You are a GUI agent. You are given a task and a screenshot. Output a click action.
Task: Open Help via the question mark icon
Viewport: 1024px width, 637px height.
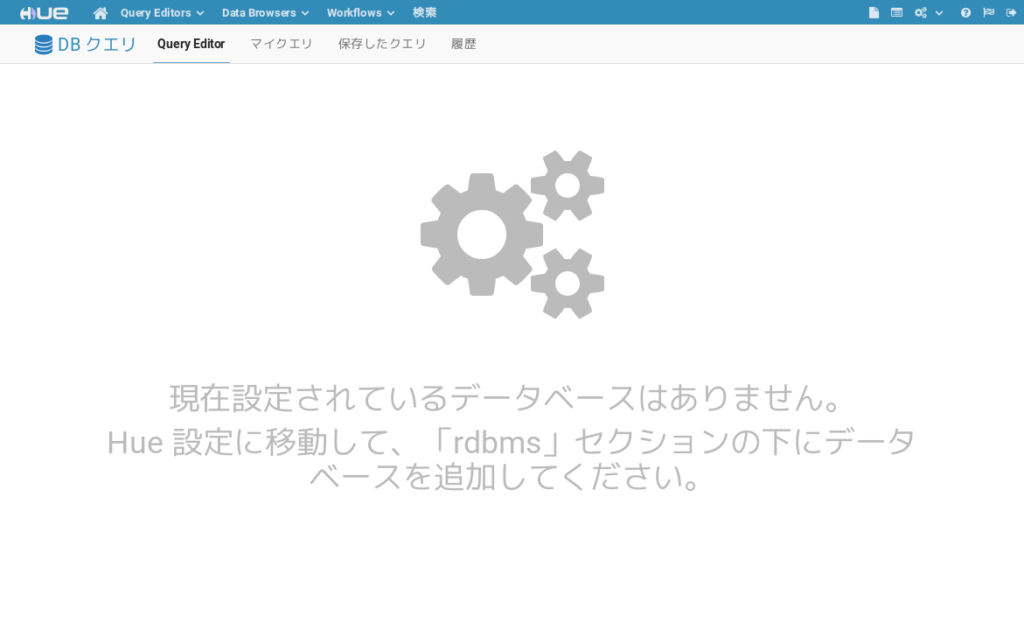pos(965,12)
